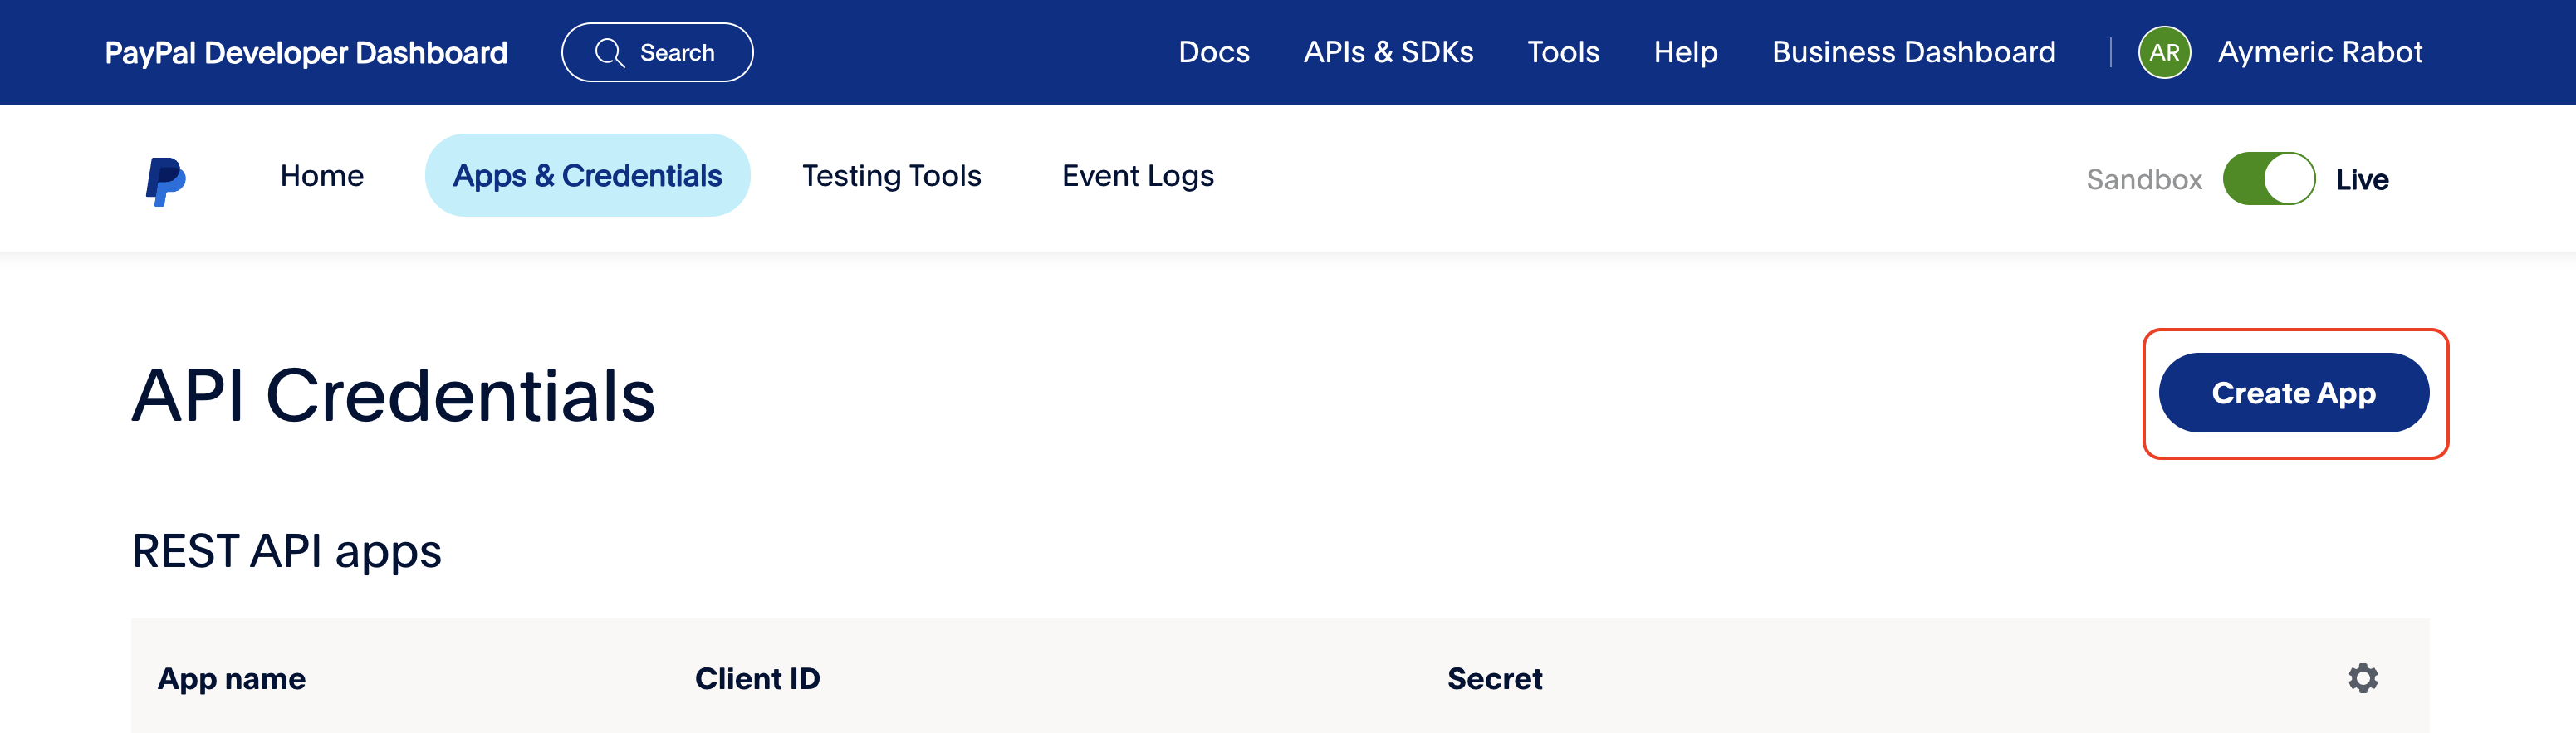2576x733 pixels.
Task: Click the AR user avatar
Action: tap(2164, 52)
